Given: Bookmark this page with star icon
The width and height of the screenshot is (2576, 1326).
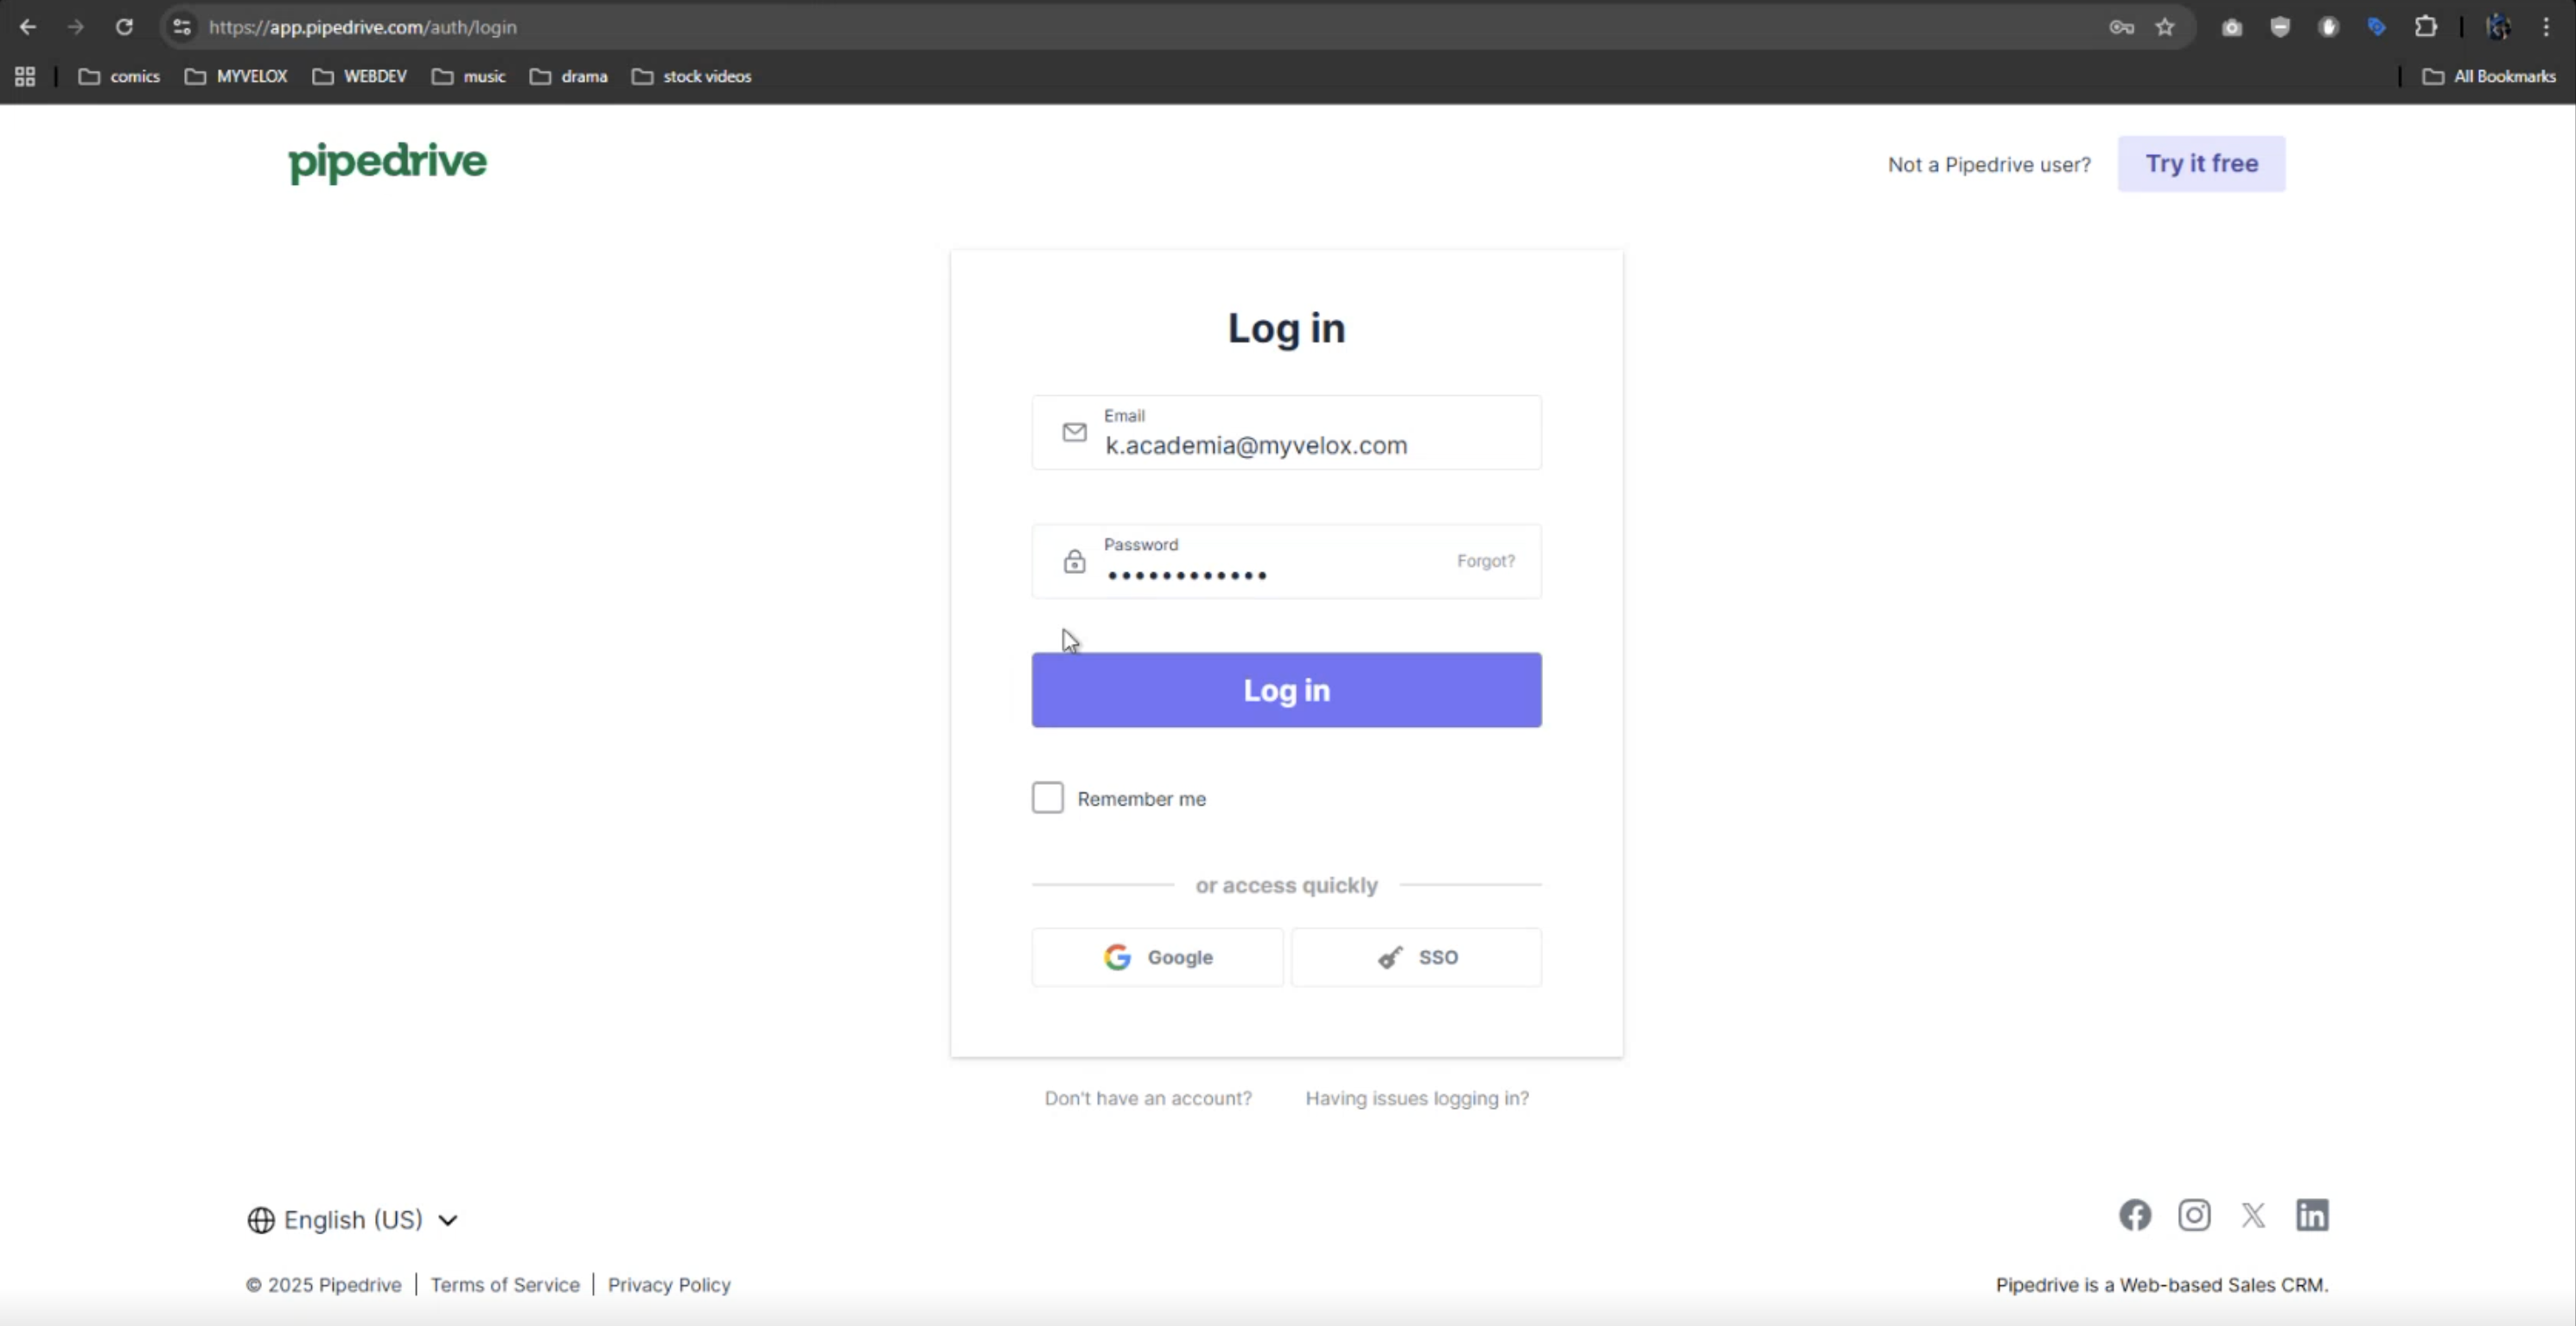Looking at the screenshot, I should (2165, 27).
